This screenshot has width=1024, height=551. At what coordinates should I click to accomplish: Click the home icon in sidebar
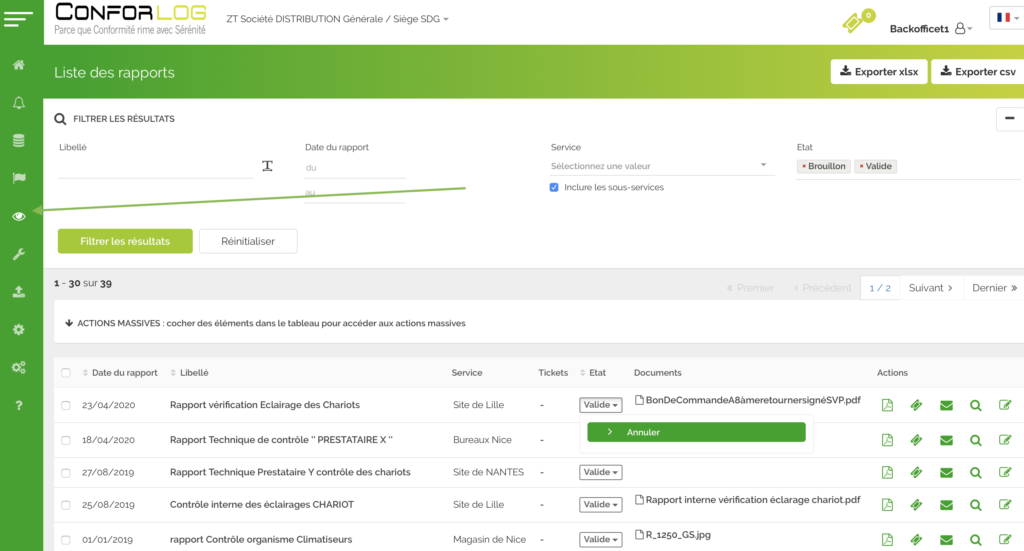point(18,65)
